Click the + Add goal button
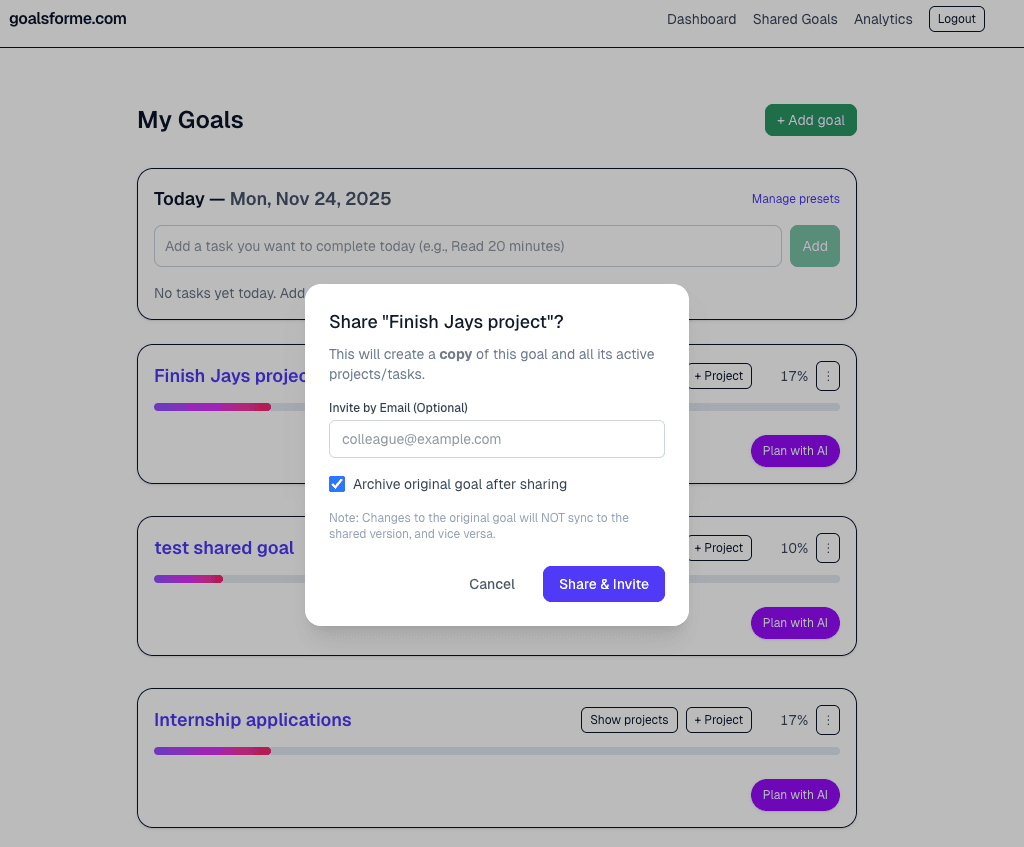The image size is (1024, 847). click(810, 119)
